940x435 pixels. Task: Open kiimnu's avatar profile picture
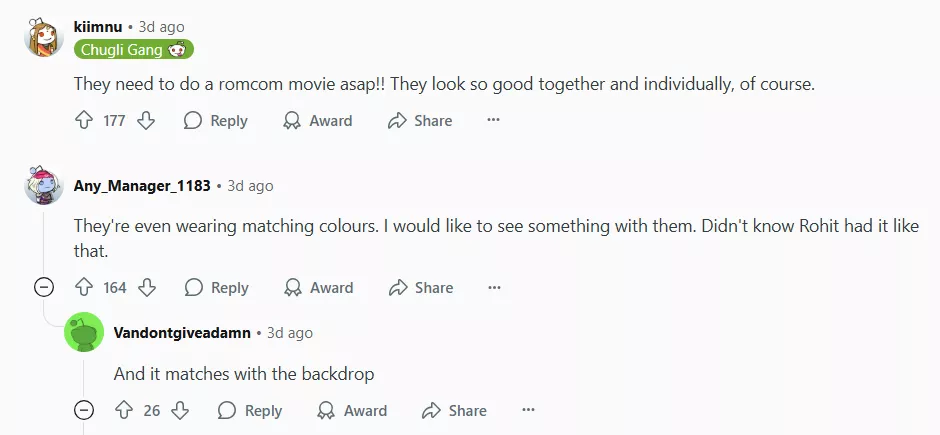44,38
